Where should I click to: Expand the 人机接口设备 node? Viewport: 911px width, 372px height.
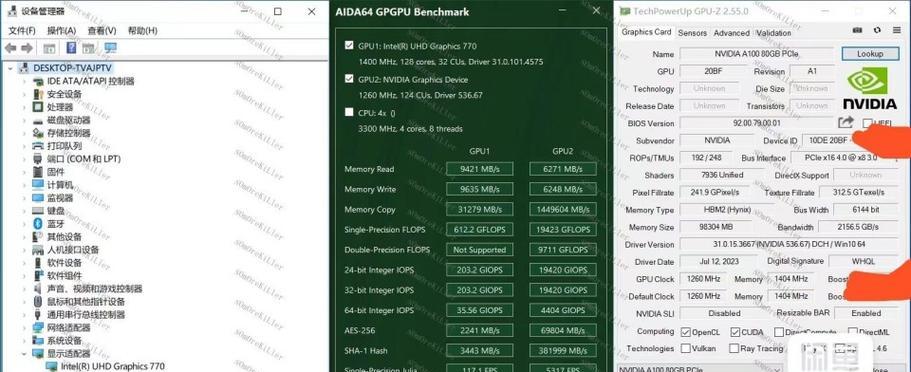coord(24,250)
